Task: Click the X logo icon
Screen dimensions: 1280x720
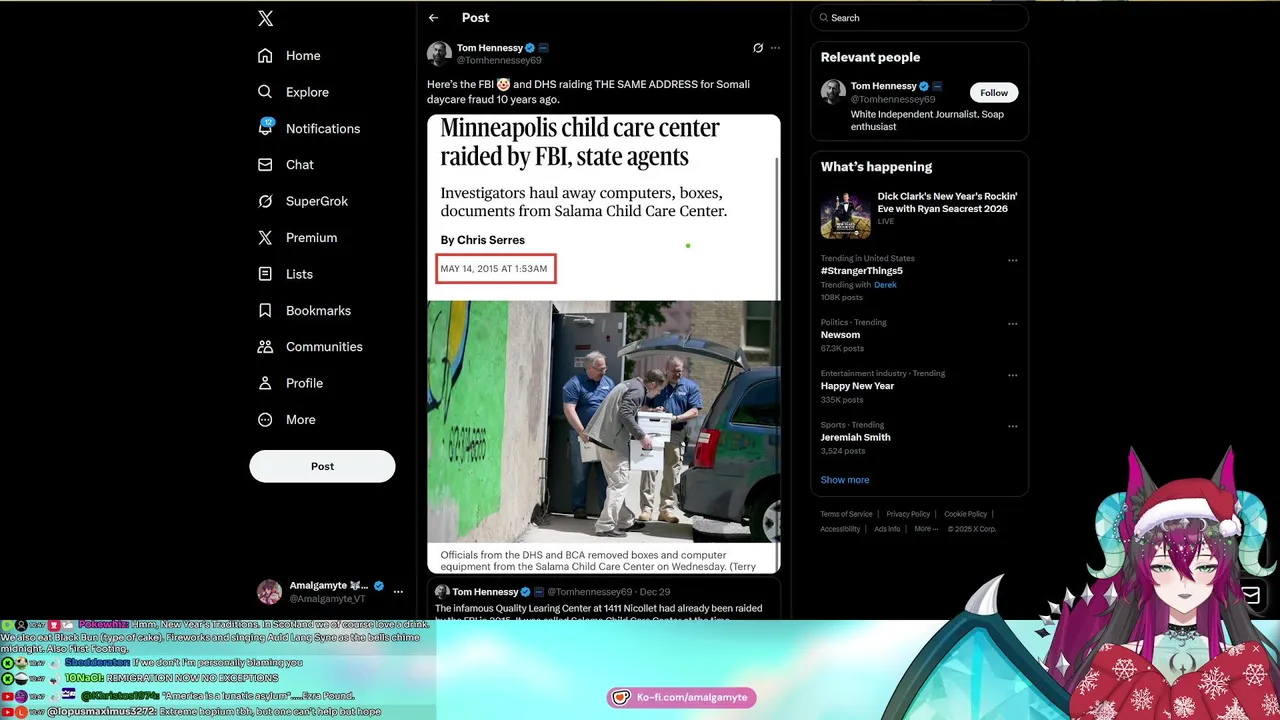Action: coord(265,18)
